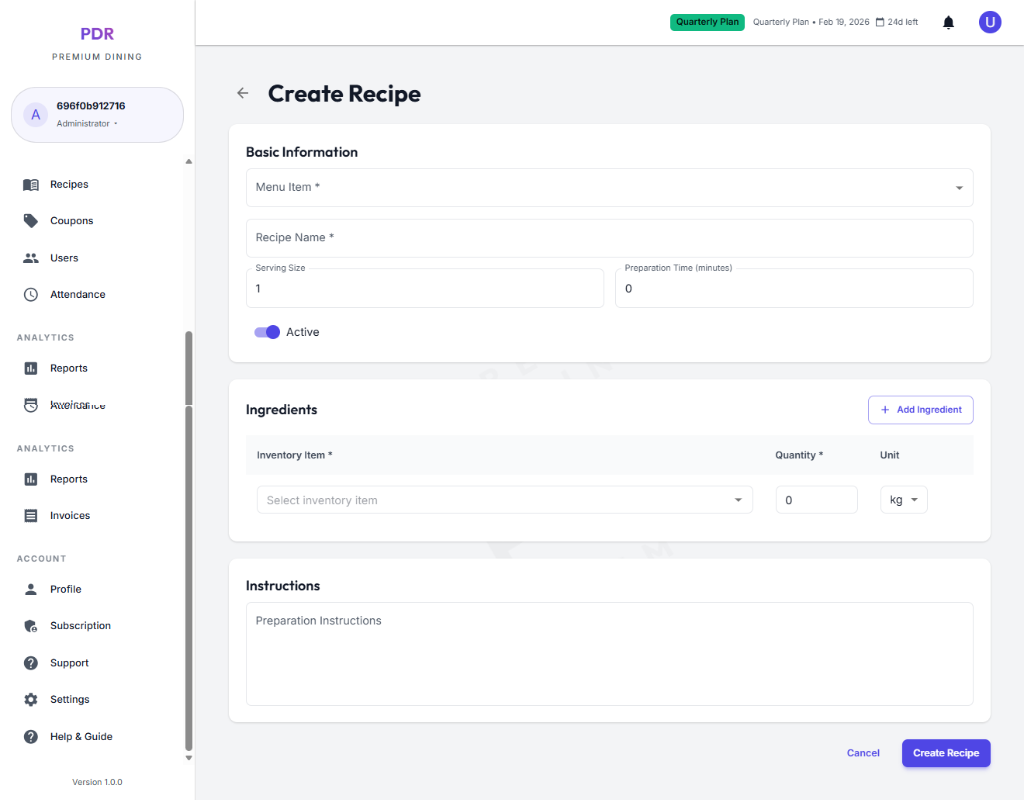The image size is (1024, 800).
Task: Click the user avatar in top bar
Action: pos(989,22)
